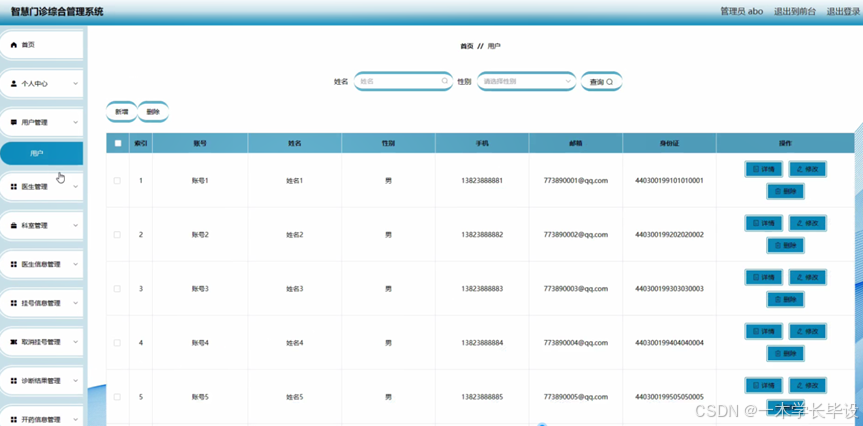Click the 删除 button in the 账号4 row
The image size is (863, 426).
pos(785,353)
